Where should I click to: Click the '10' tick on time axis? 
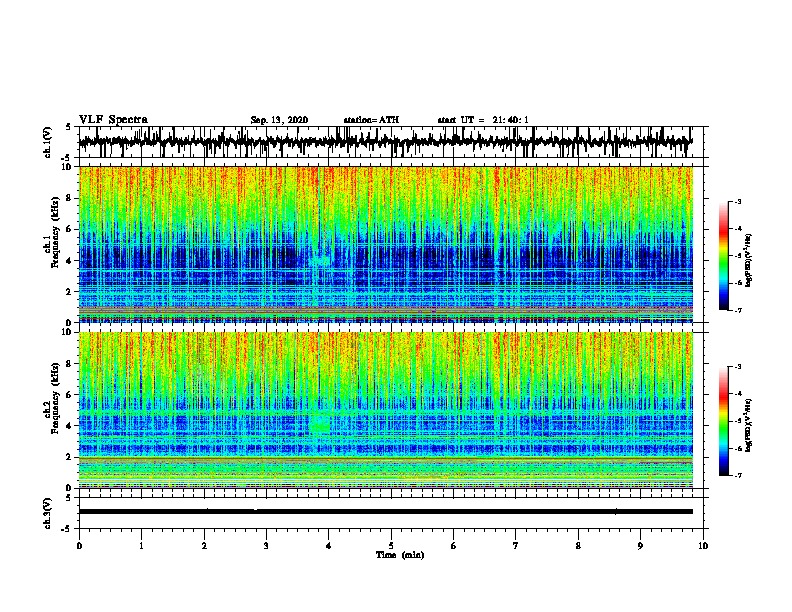click(703, 546)
